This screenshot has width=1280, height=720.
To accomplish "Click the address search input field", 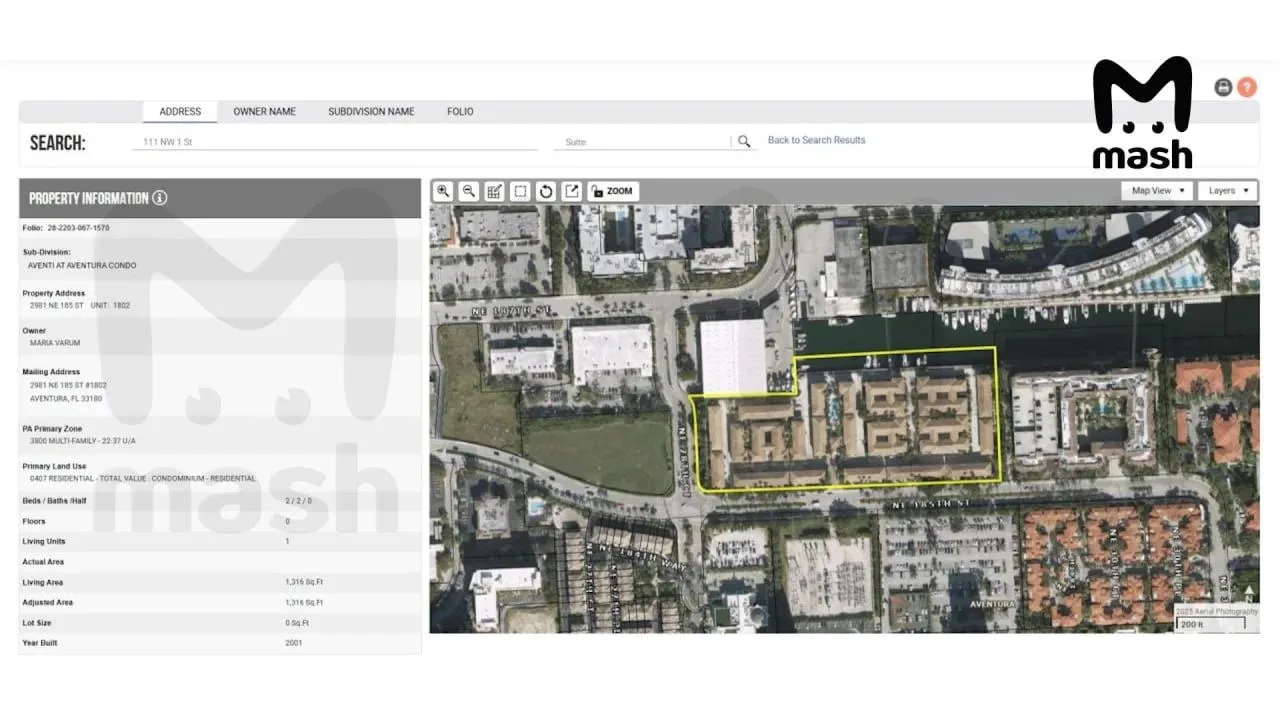I will click(x=334, y=142).
